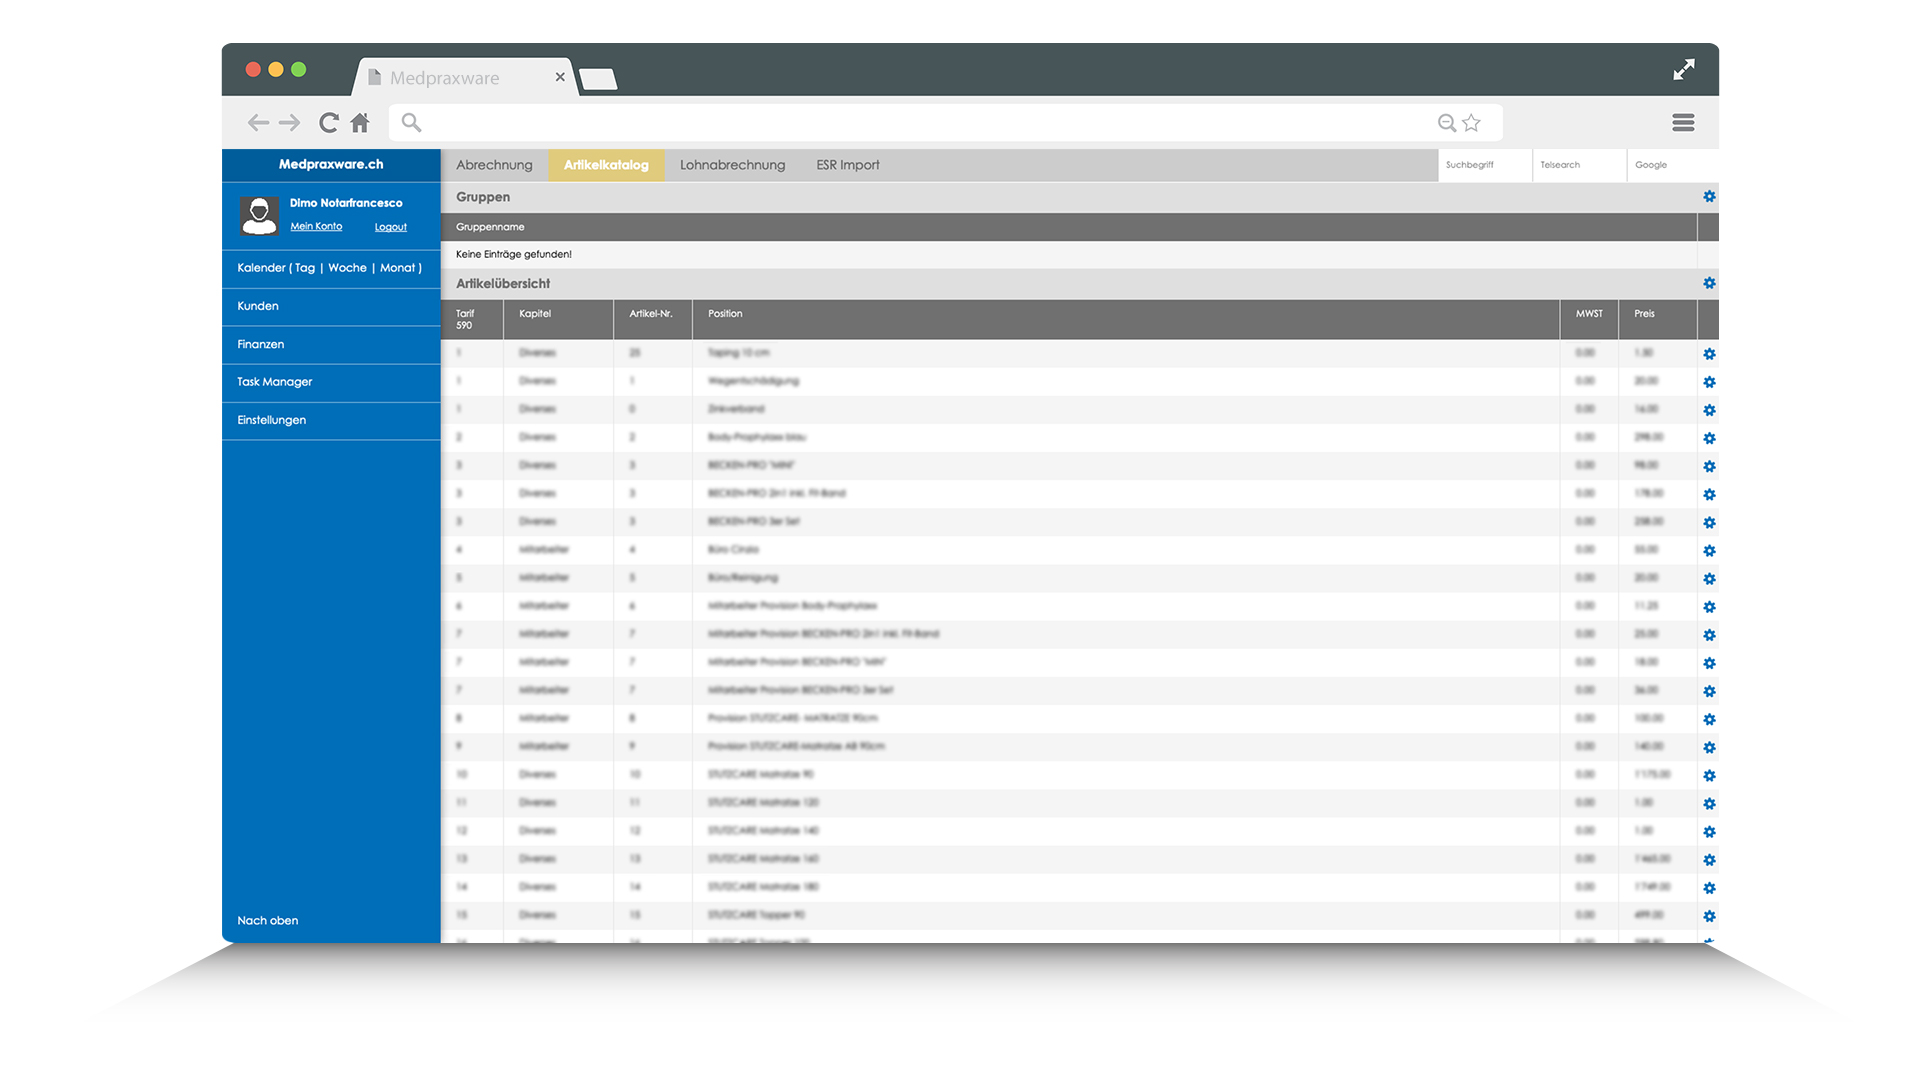Open the Kunden section in the sidebar

click(258, 306)
